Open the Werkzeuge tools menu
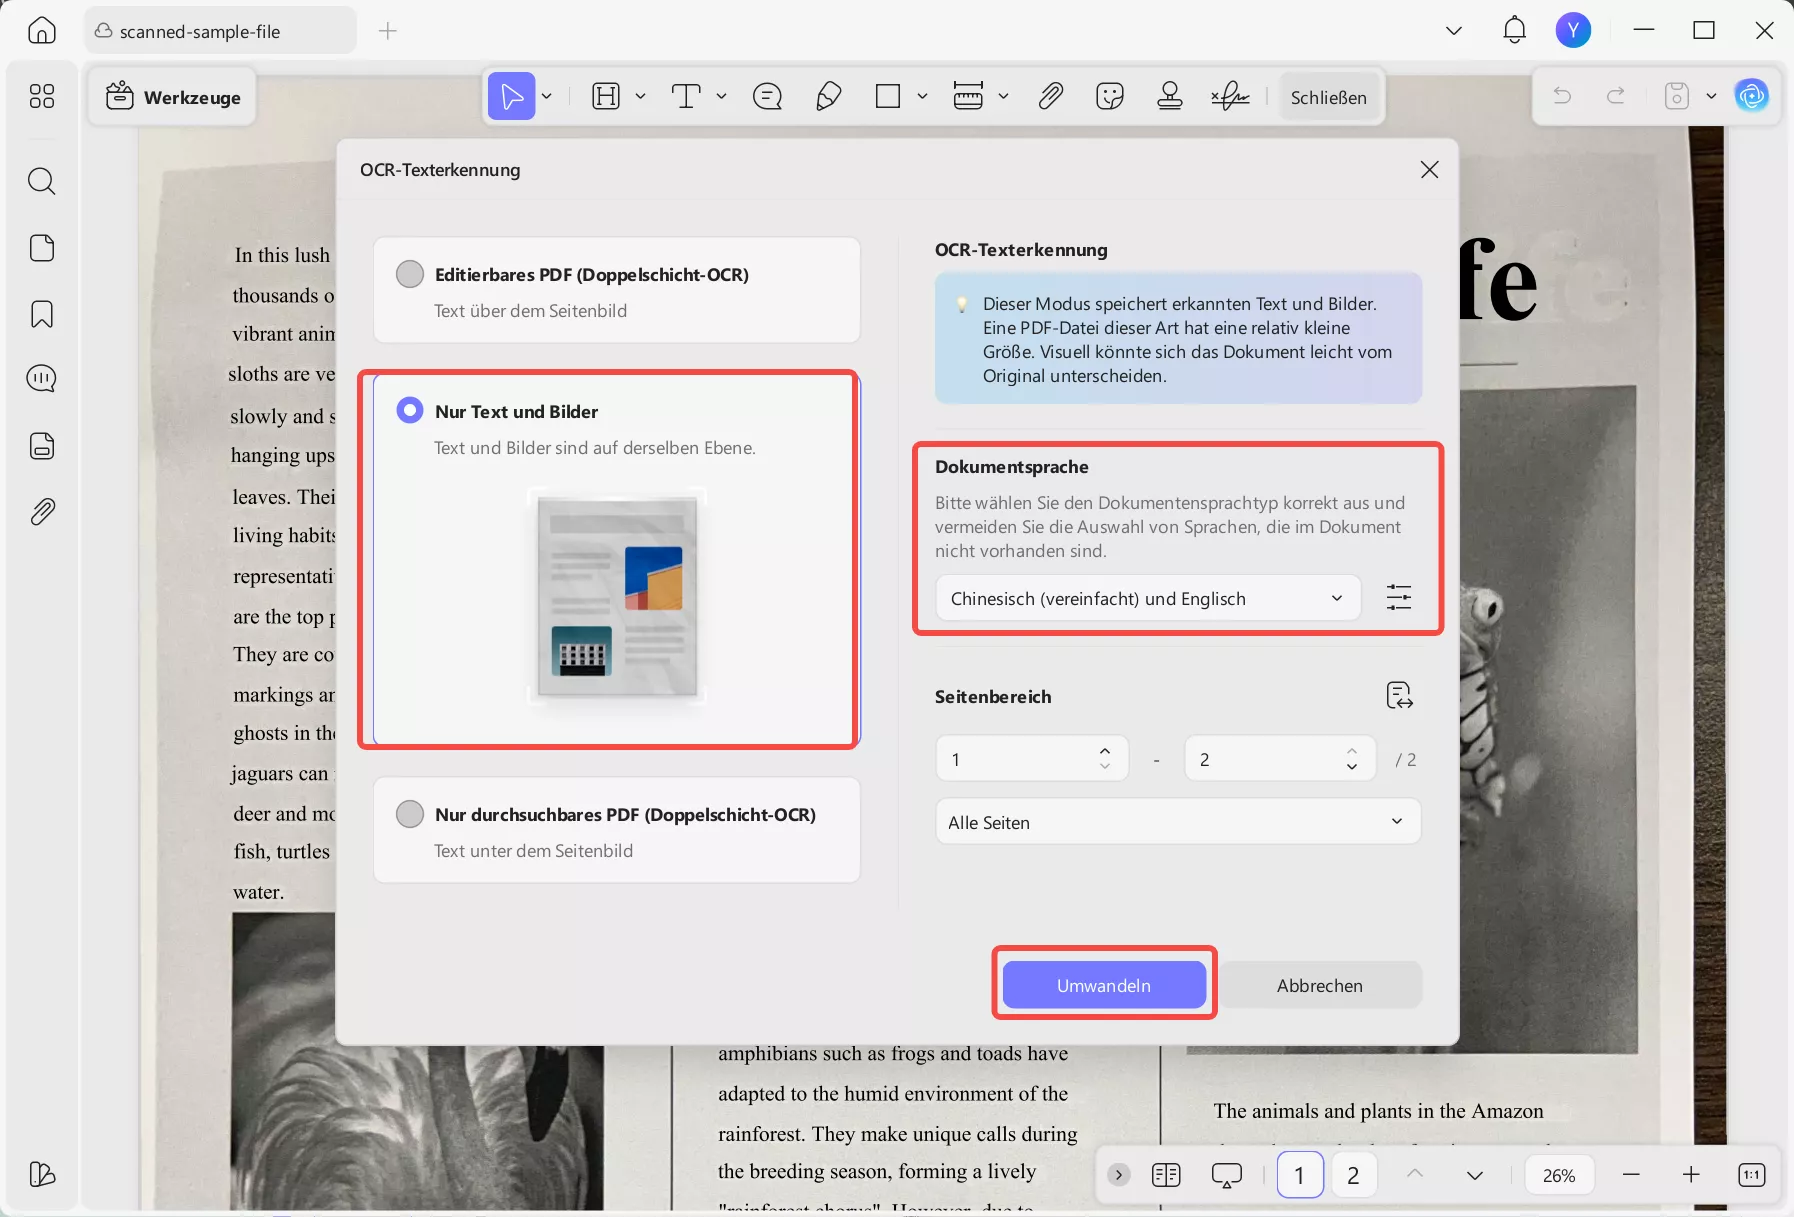Image resolution: width=1794 pixels, height=1217 pixels. coord(172,97)
